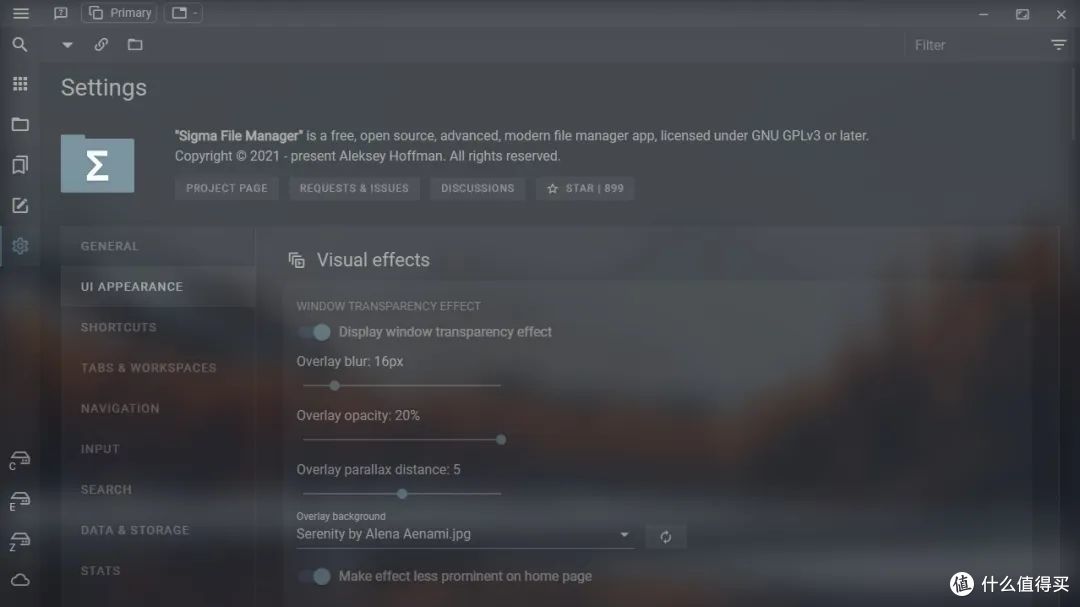Toggle Display window transparency effect
The height and width of the screenshot is (607, 1080).
pyautogui.click(x=314, y=332)
